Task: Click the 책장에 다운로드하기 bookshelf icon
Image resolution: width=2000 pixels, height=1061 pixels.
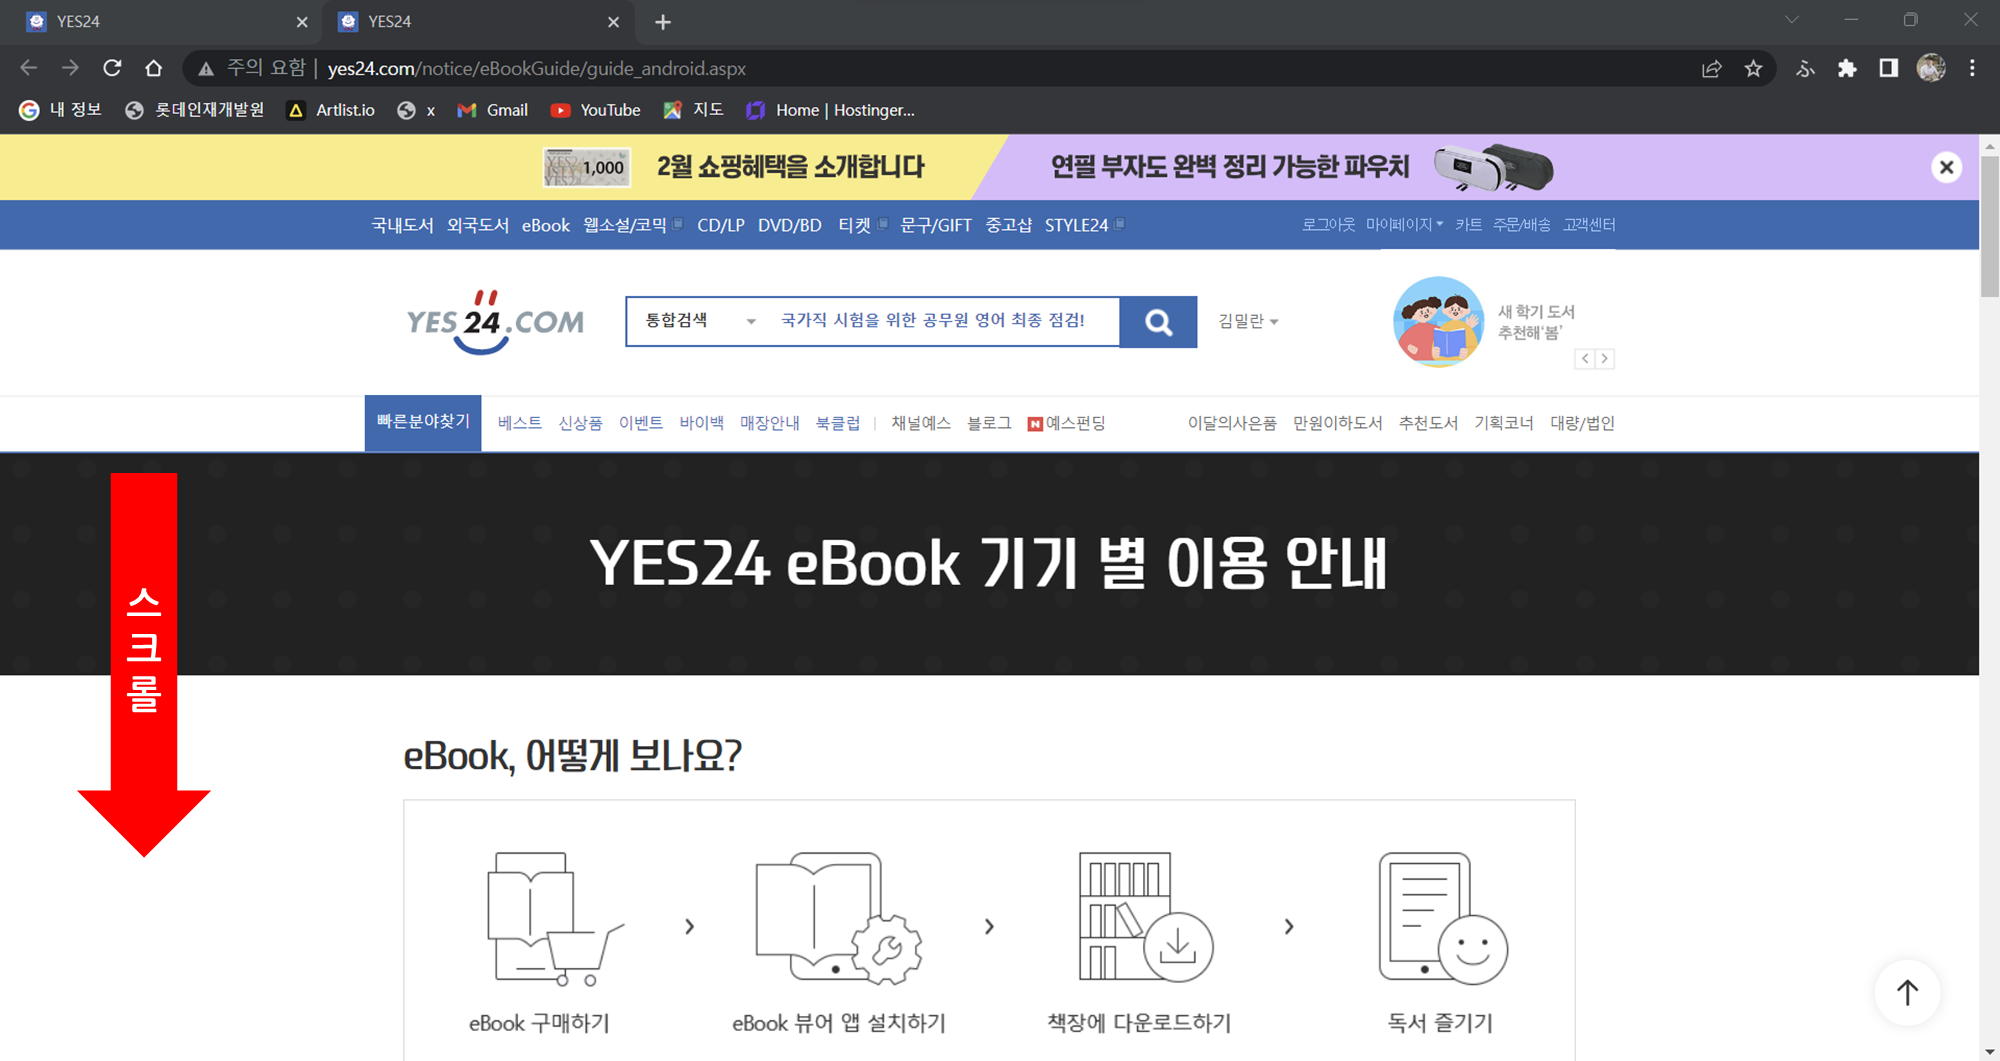Action: click(x=1146, y=917)
